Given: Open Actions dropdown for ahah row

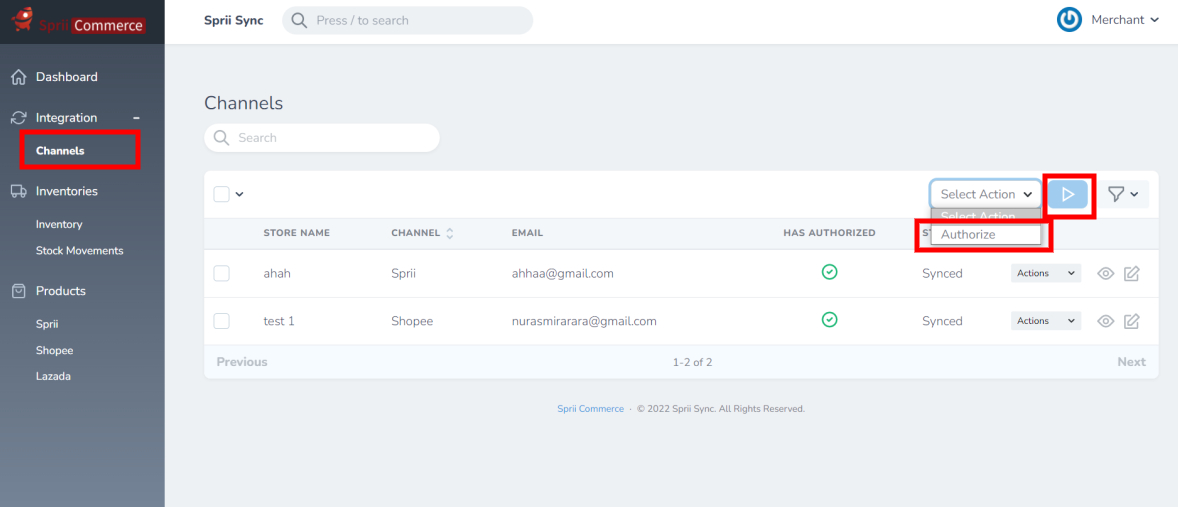Looking at the screenshot, I should 1046,273.
